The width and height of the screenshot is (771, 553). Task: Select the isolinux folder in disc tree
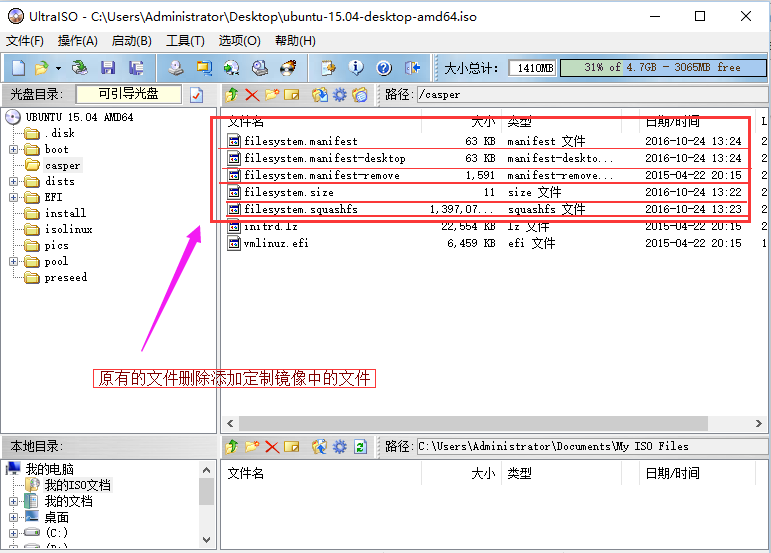tap(68, 229)
